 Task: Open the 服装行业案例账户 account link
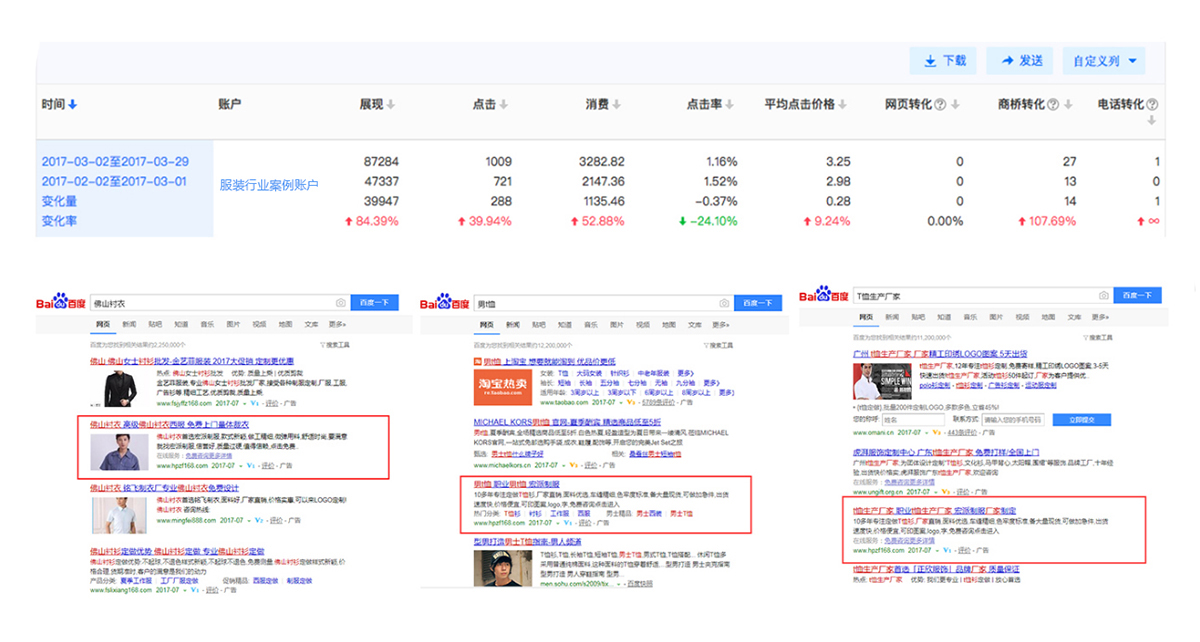pos(269,185)
